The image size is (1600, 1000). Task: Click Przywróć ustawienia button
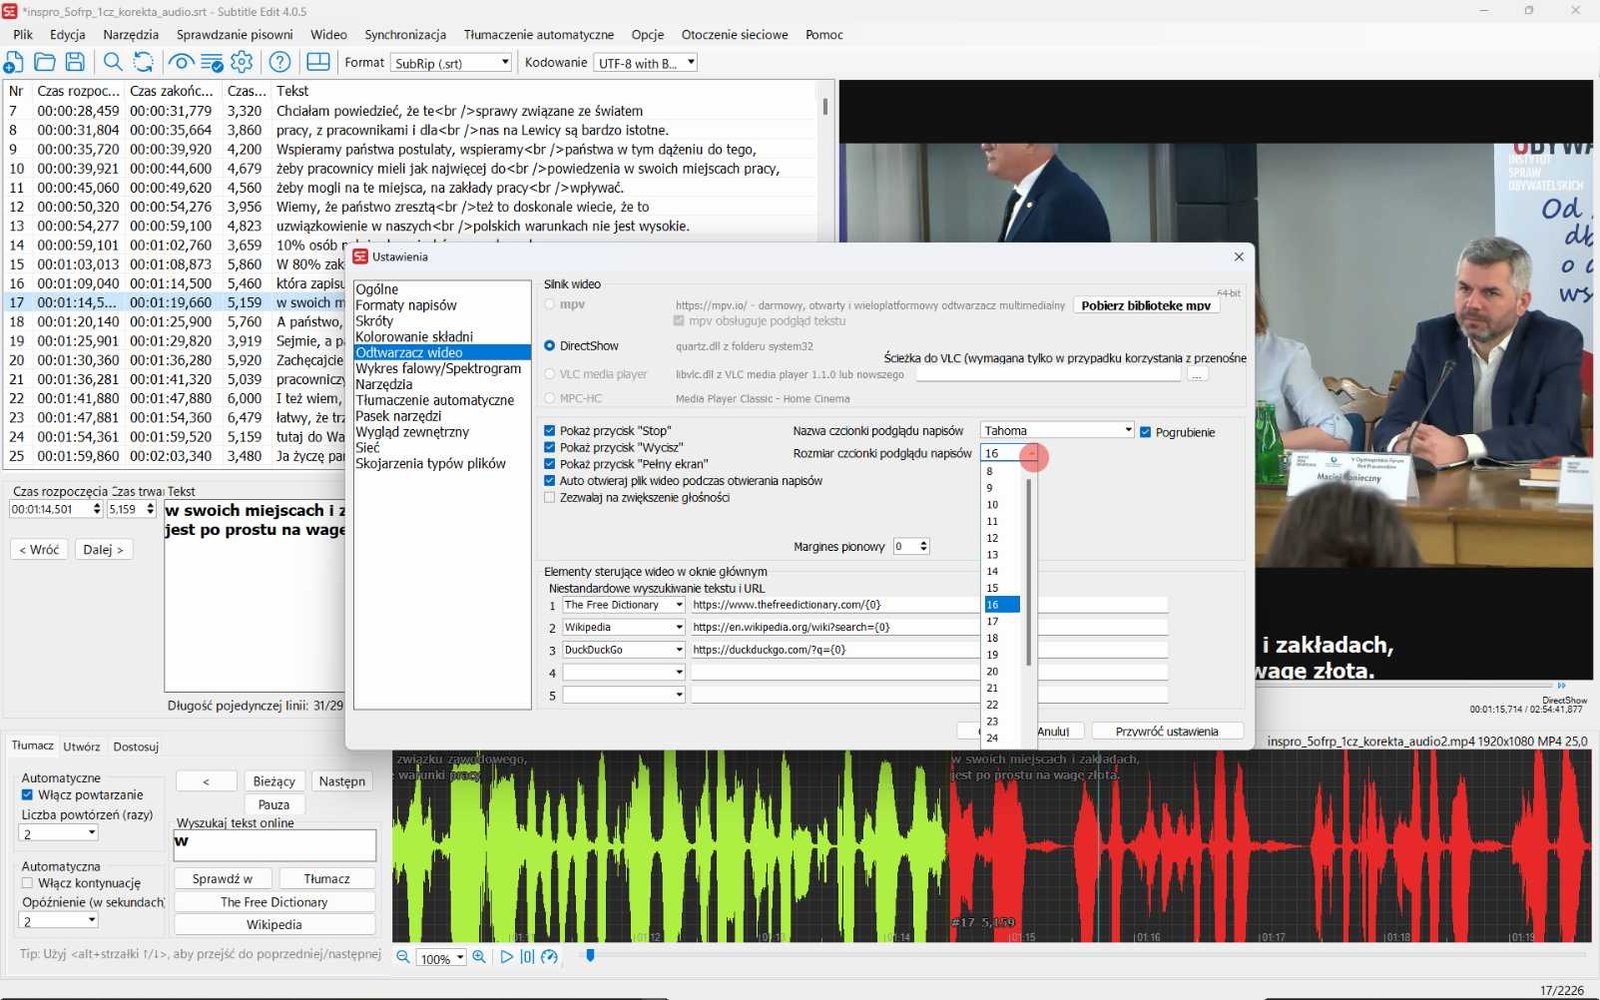click(x=1167, y=731)
